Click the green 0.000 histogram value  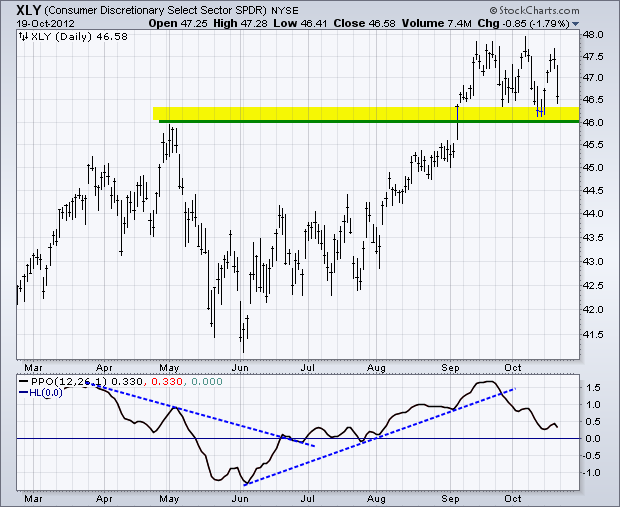coord(207,382)
